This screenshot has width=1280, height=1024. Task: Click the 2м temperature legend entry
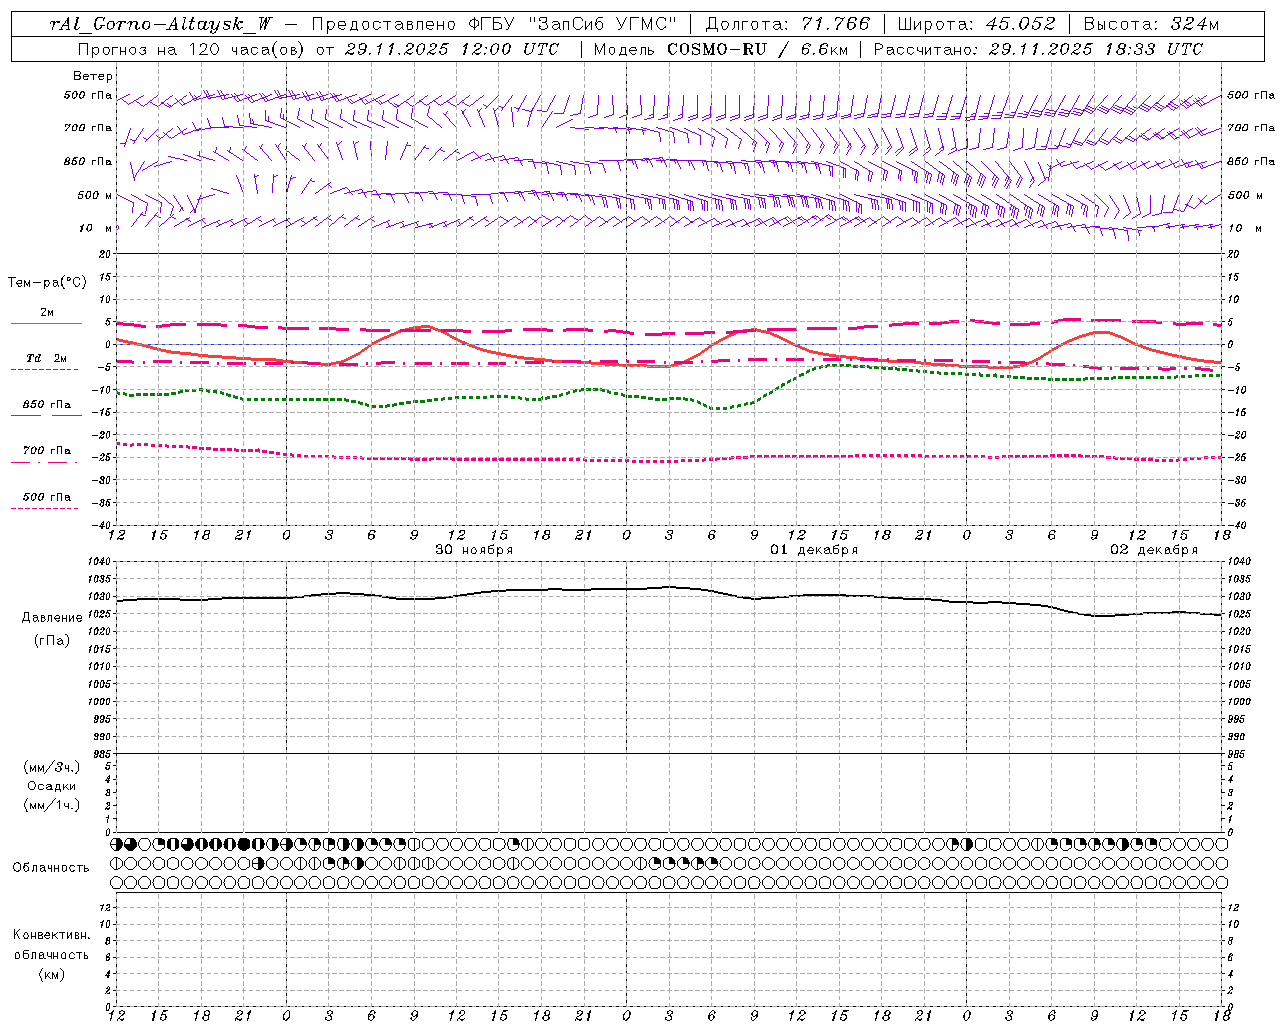click(47, 313)
